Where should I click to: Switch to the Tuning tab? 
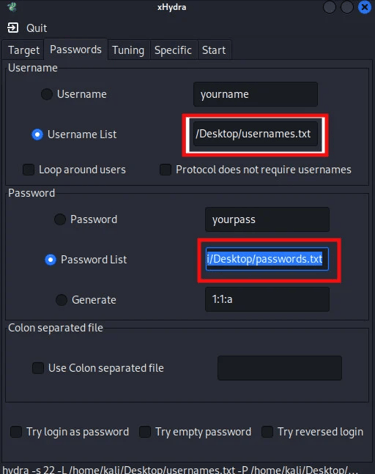click(x=128, y=50)
